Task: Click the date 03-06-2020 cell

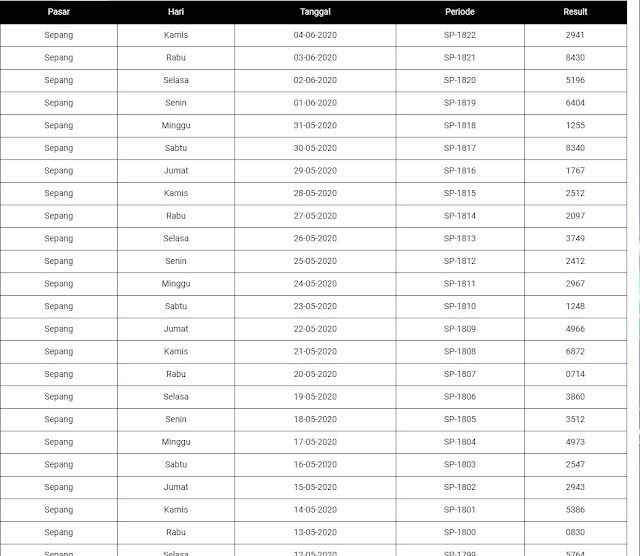Action: 315,58
